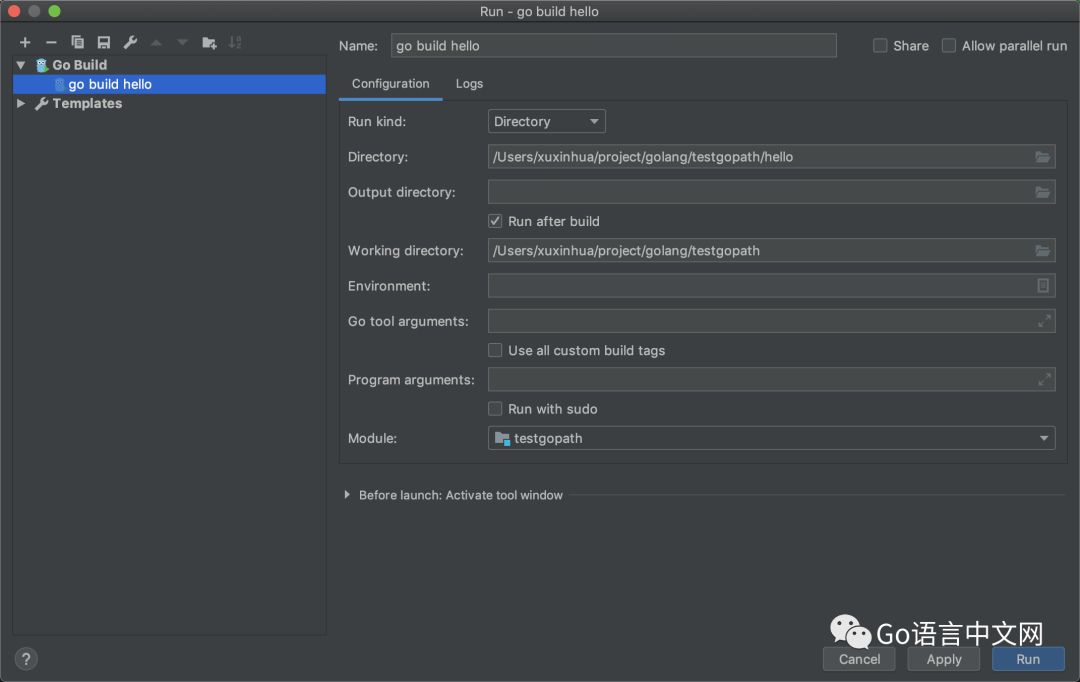This screenshot has height=682, width=1080.
Task: Click the Copy Configuration icon
Action: [x=77, y=42]
